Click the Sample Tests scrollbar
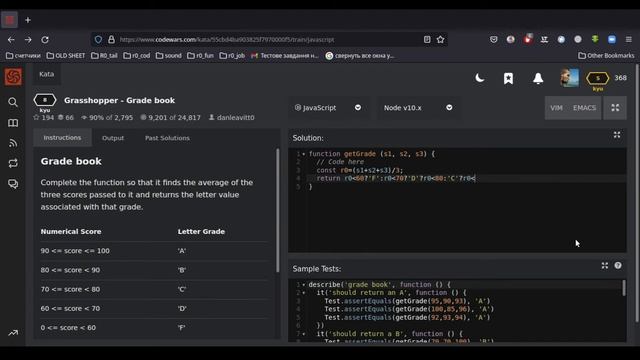The image size is (640, 360). click(624, 288)
